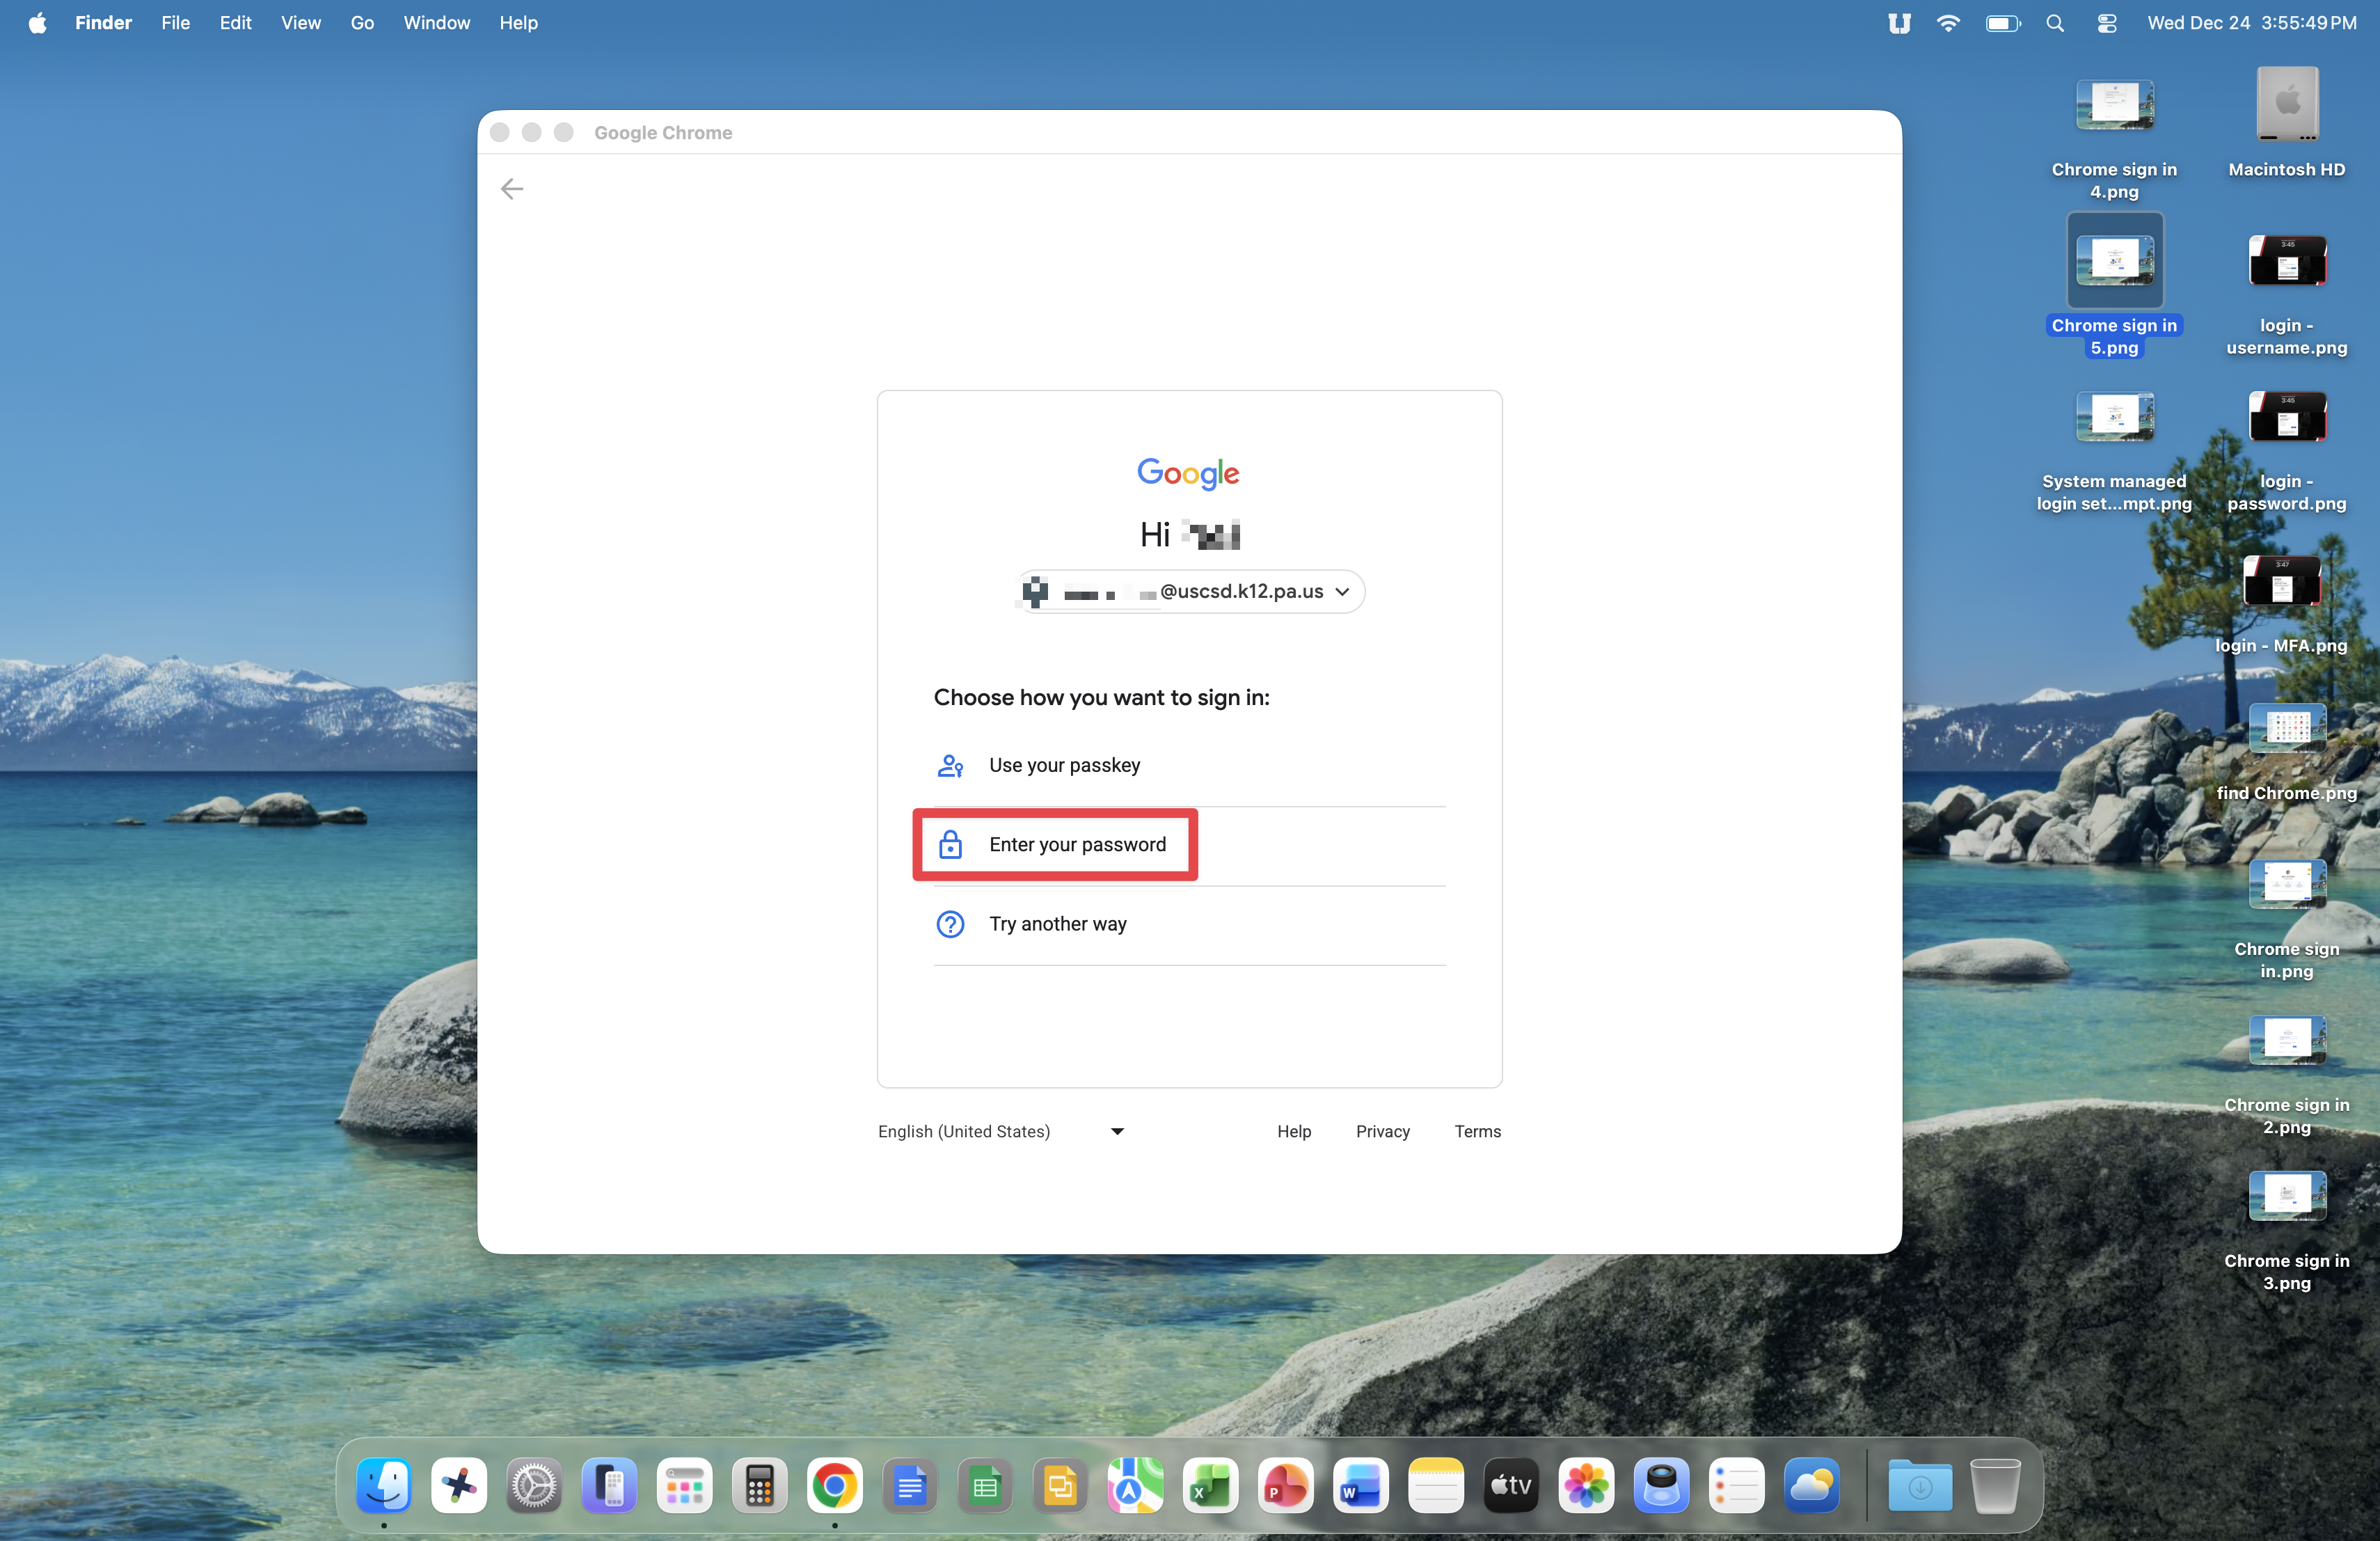
Task: Click Spotlight search icon in menu bar
Action: pos(2054,22)
